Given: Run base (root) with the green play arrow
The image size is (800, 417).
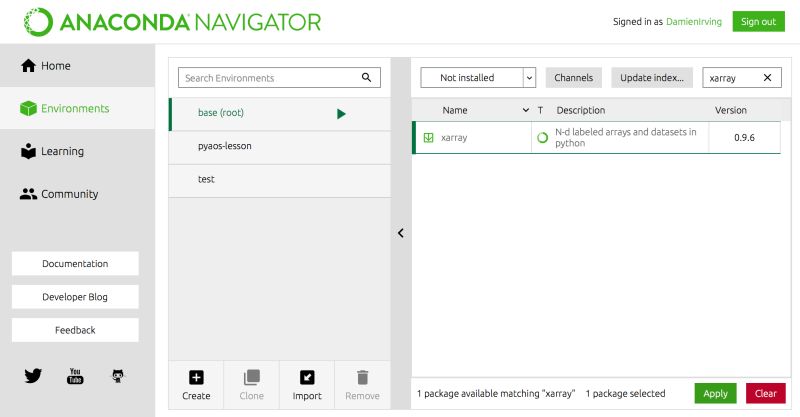Looking at the screenshot, I should point(341,114).
